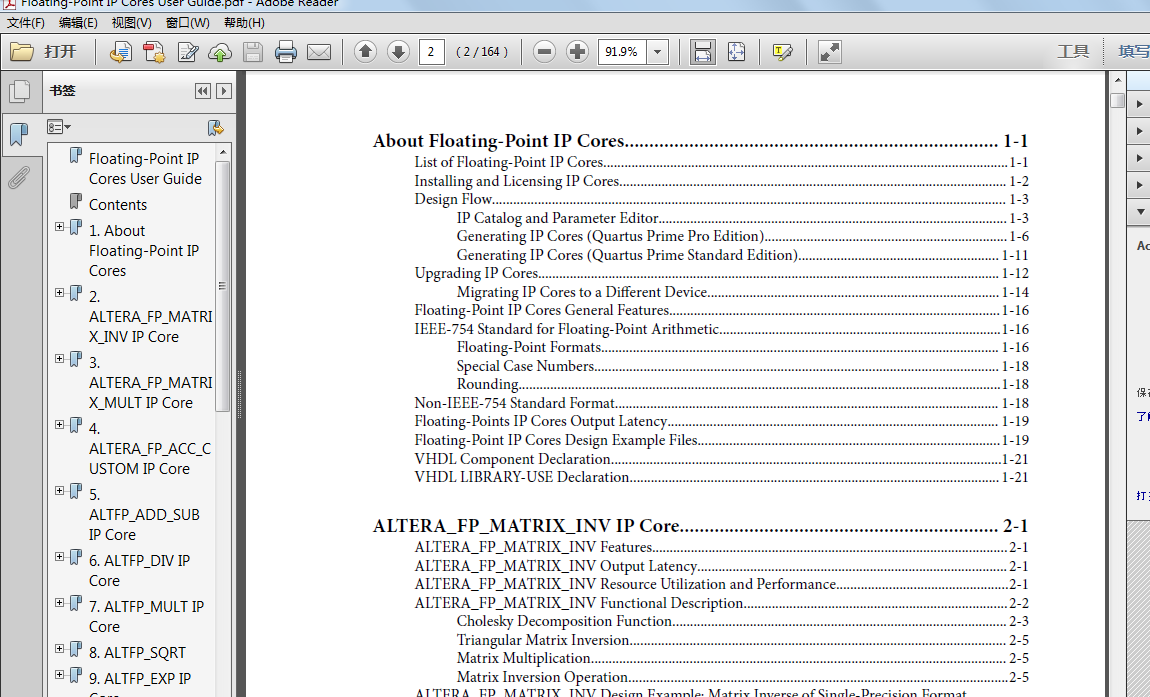The height and width of the screenshot is (697, 1150).
Task: Click the Special Case Numbers contents entry
Action: (x=742, y=365)
